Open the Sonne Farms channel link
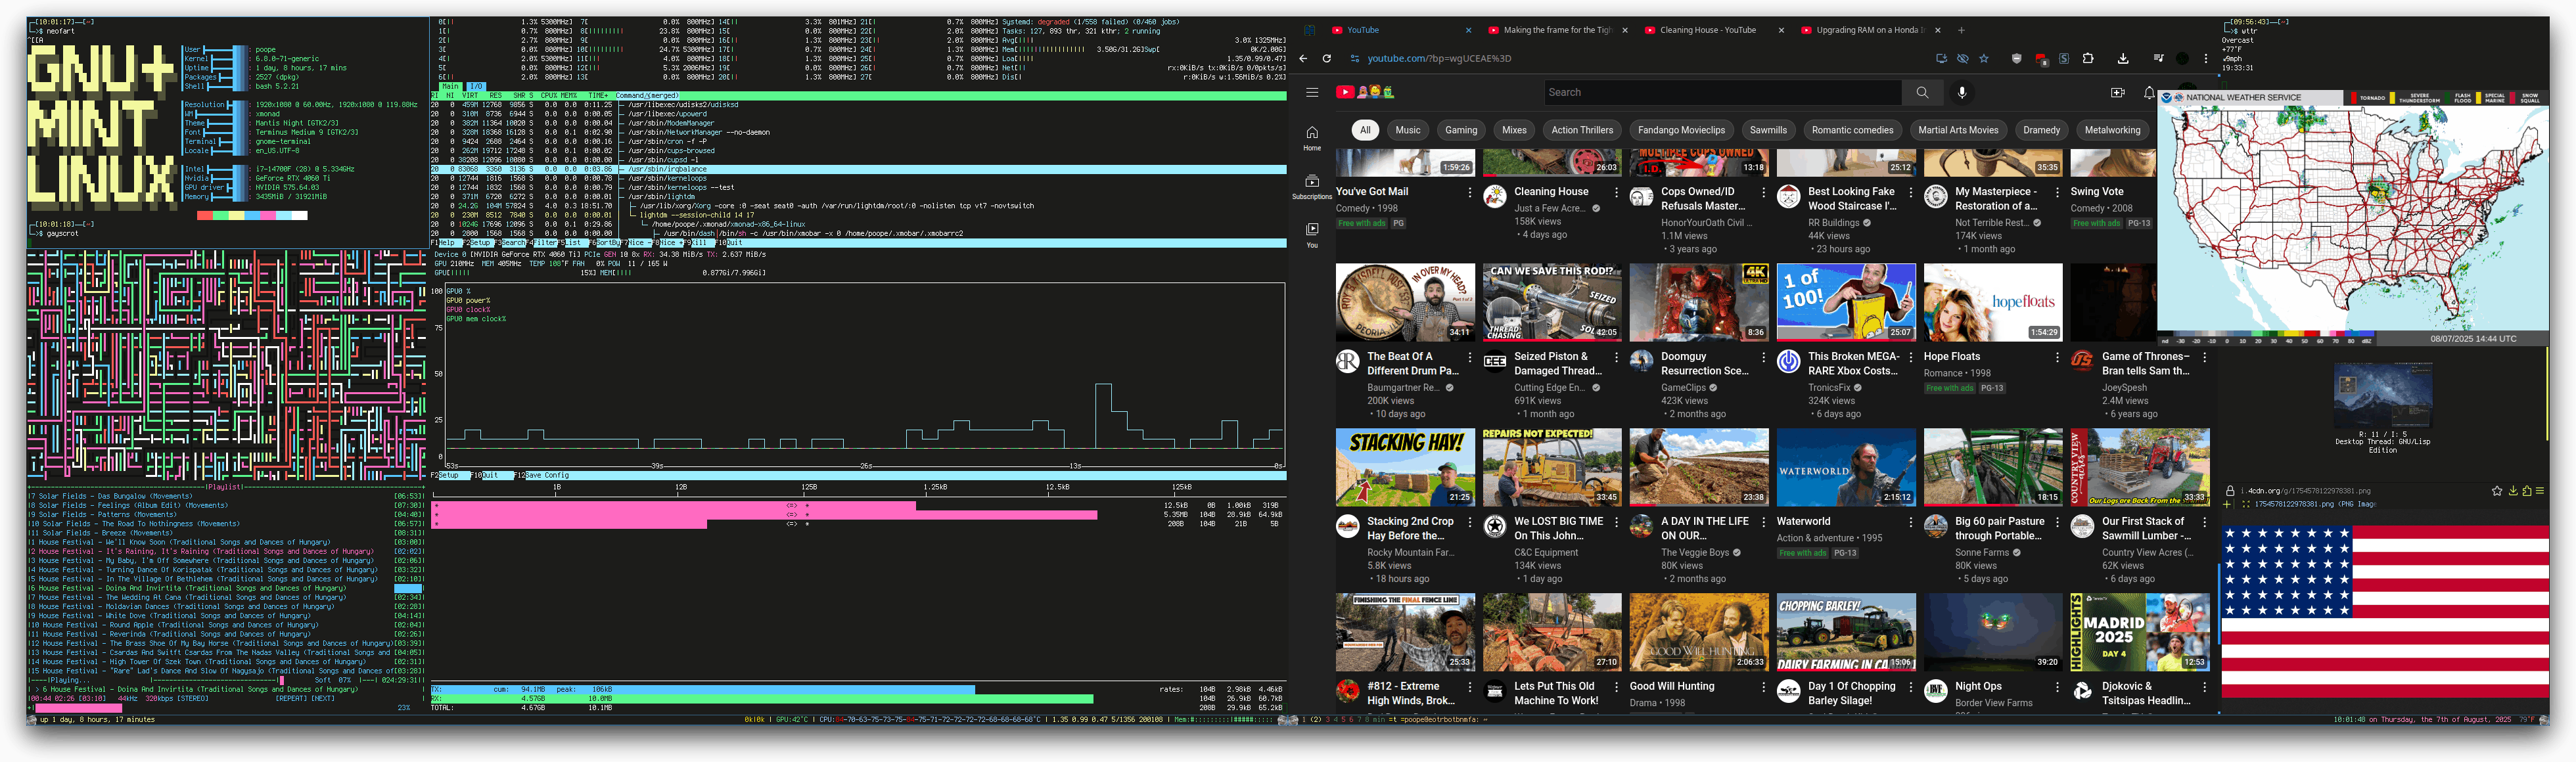The width and height of the screenshot is (2576, 762). pos(1982,552)
